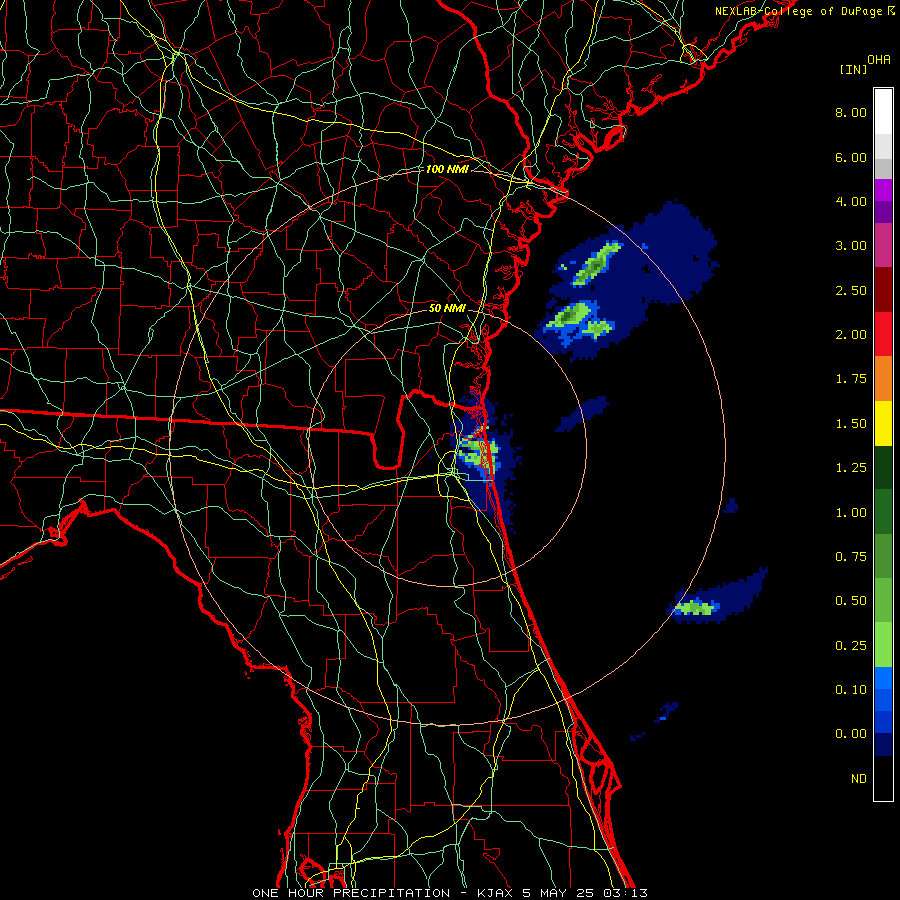Screen dimensions: 900x900
Task: Click the [IN] units label
Action: tap(853, 69)
